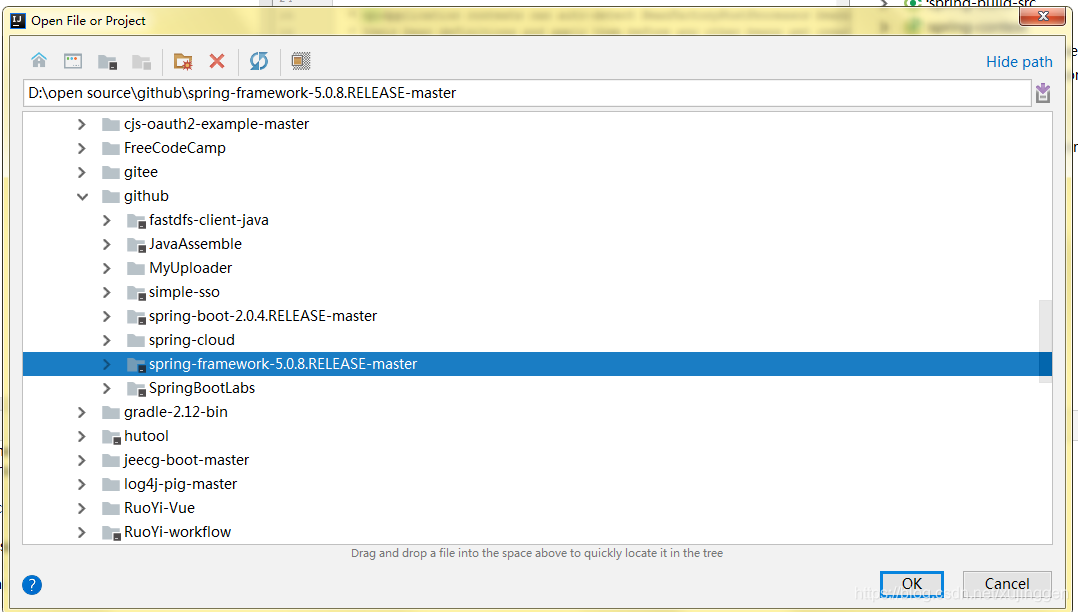1078x612 pixels.
Task: Expand the hutool folder
Action: [x=82, y=437]
